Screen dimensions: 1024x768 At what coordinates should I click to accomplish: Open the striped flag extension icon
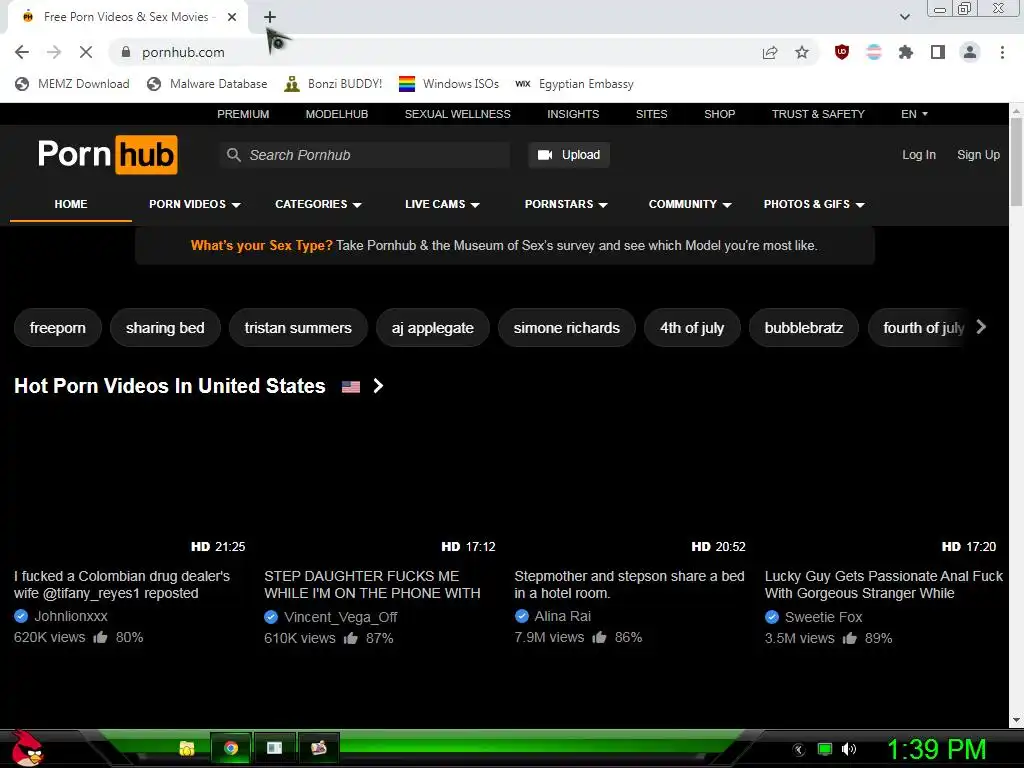(874, 52)
